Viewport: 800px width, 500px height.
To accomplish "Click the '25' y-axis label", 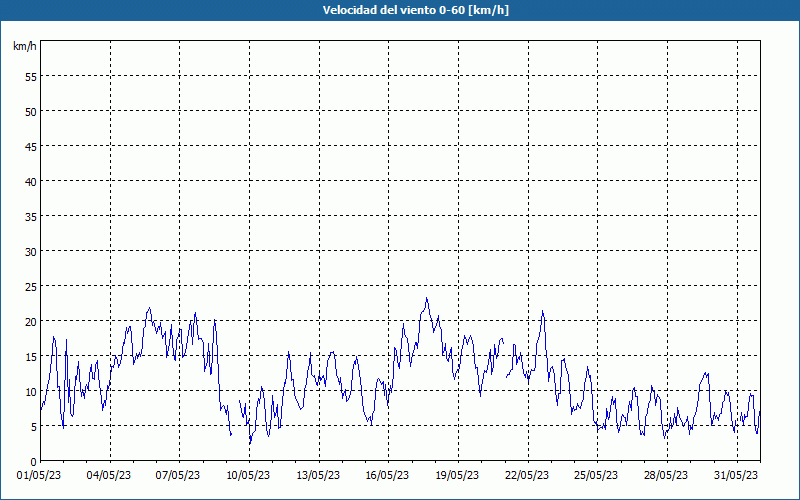I will pos(31,287).
